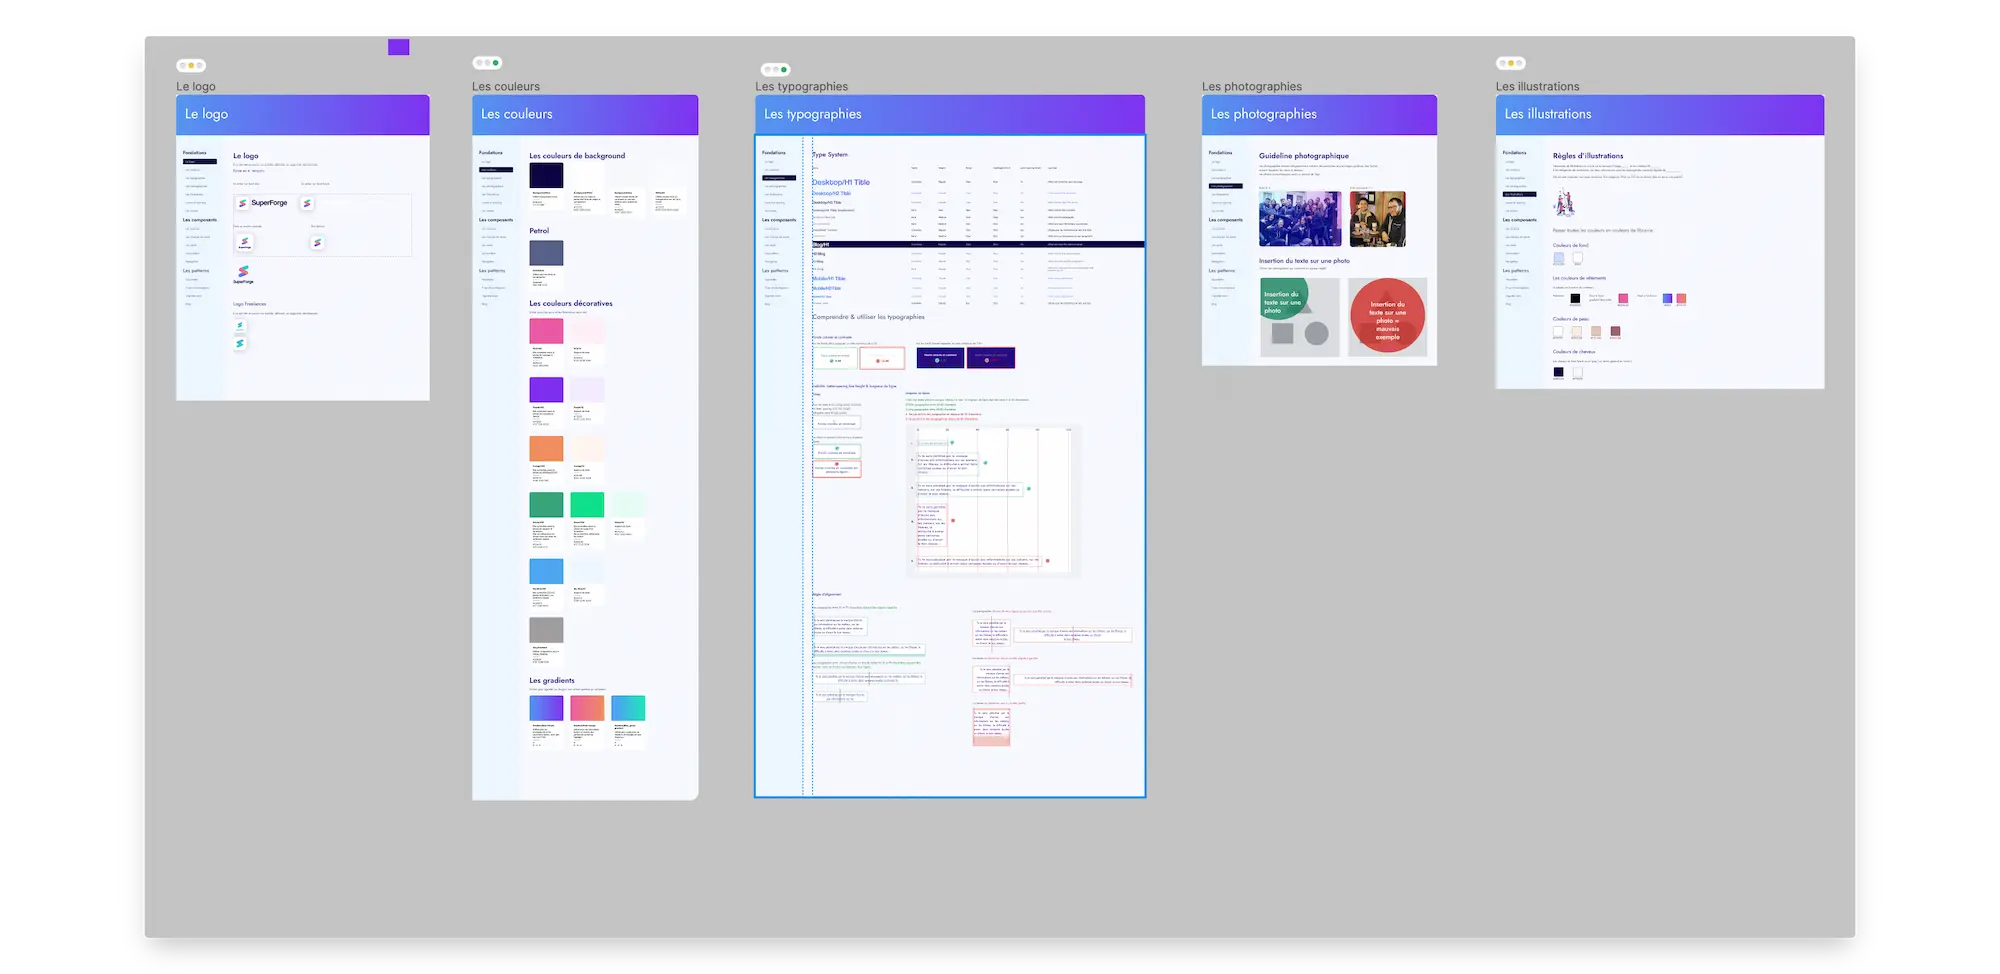Click the large vertical SuperForge logo
Image resolution: width=2000 pixels, height=974 pixels.
[x=243, y=274]
